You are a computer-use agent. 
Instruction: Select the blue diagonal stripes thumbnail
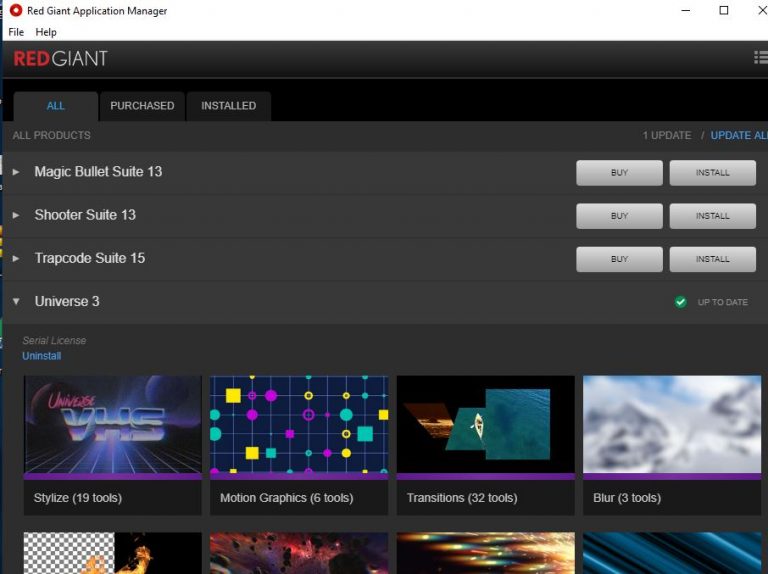click(x=672, y=553)
